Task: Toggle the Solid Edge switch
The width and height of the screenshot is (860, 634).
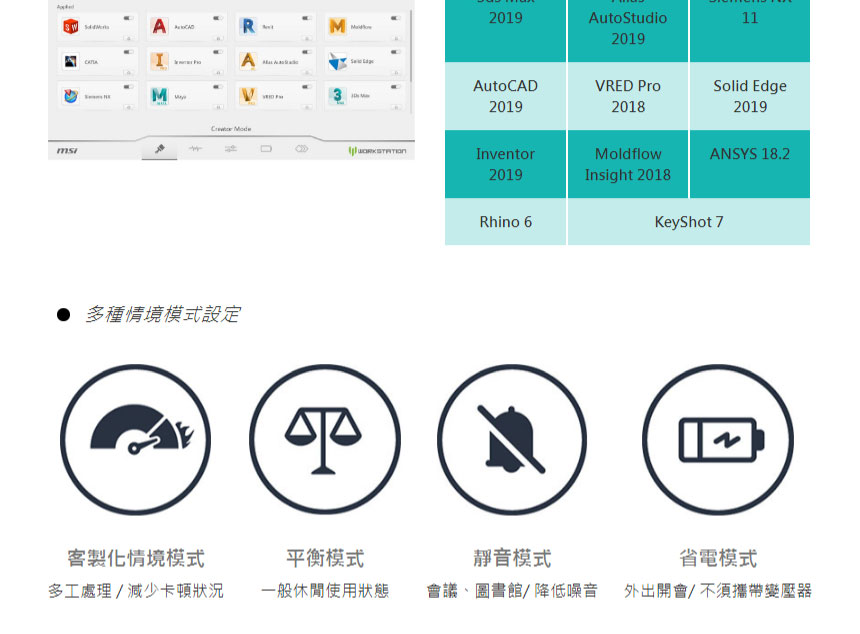Action: pyautogui.click(x=395, y=52)
